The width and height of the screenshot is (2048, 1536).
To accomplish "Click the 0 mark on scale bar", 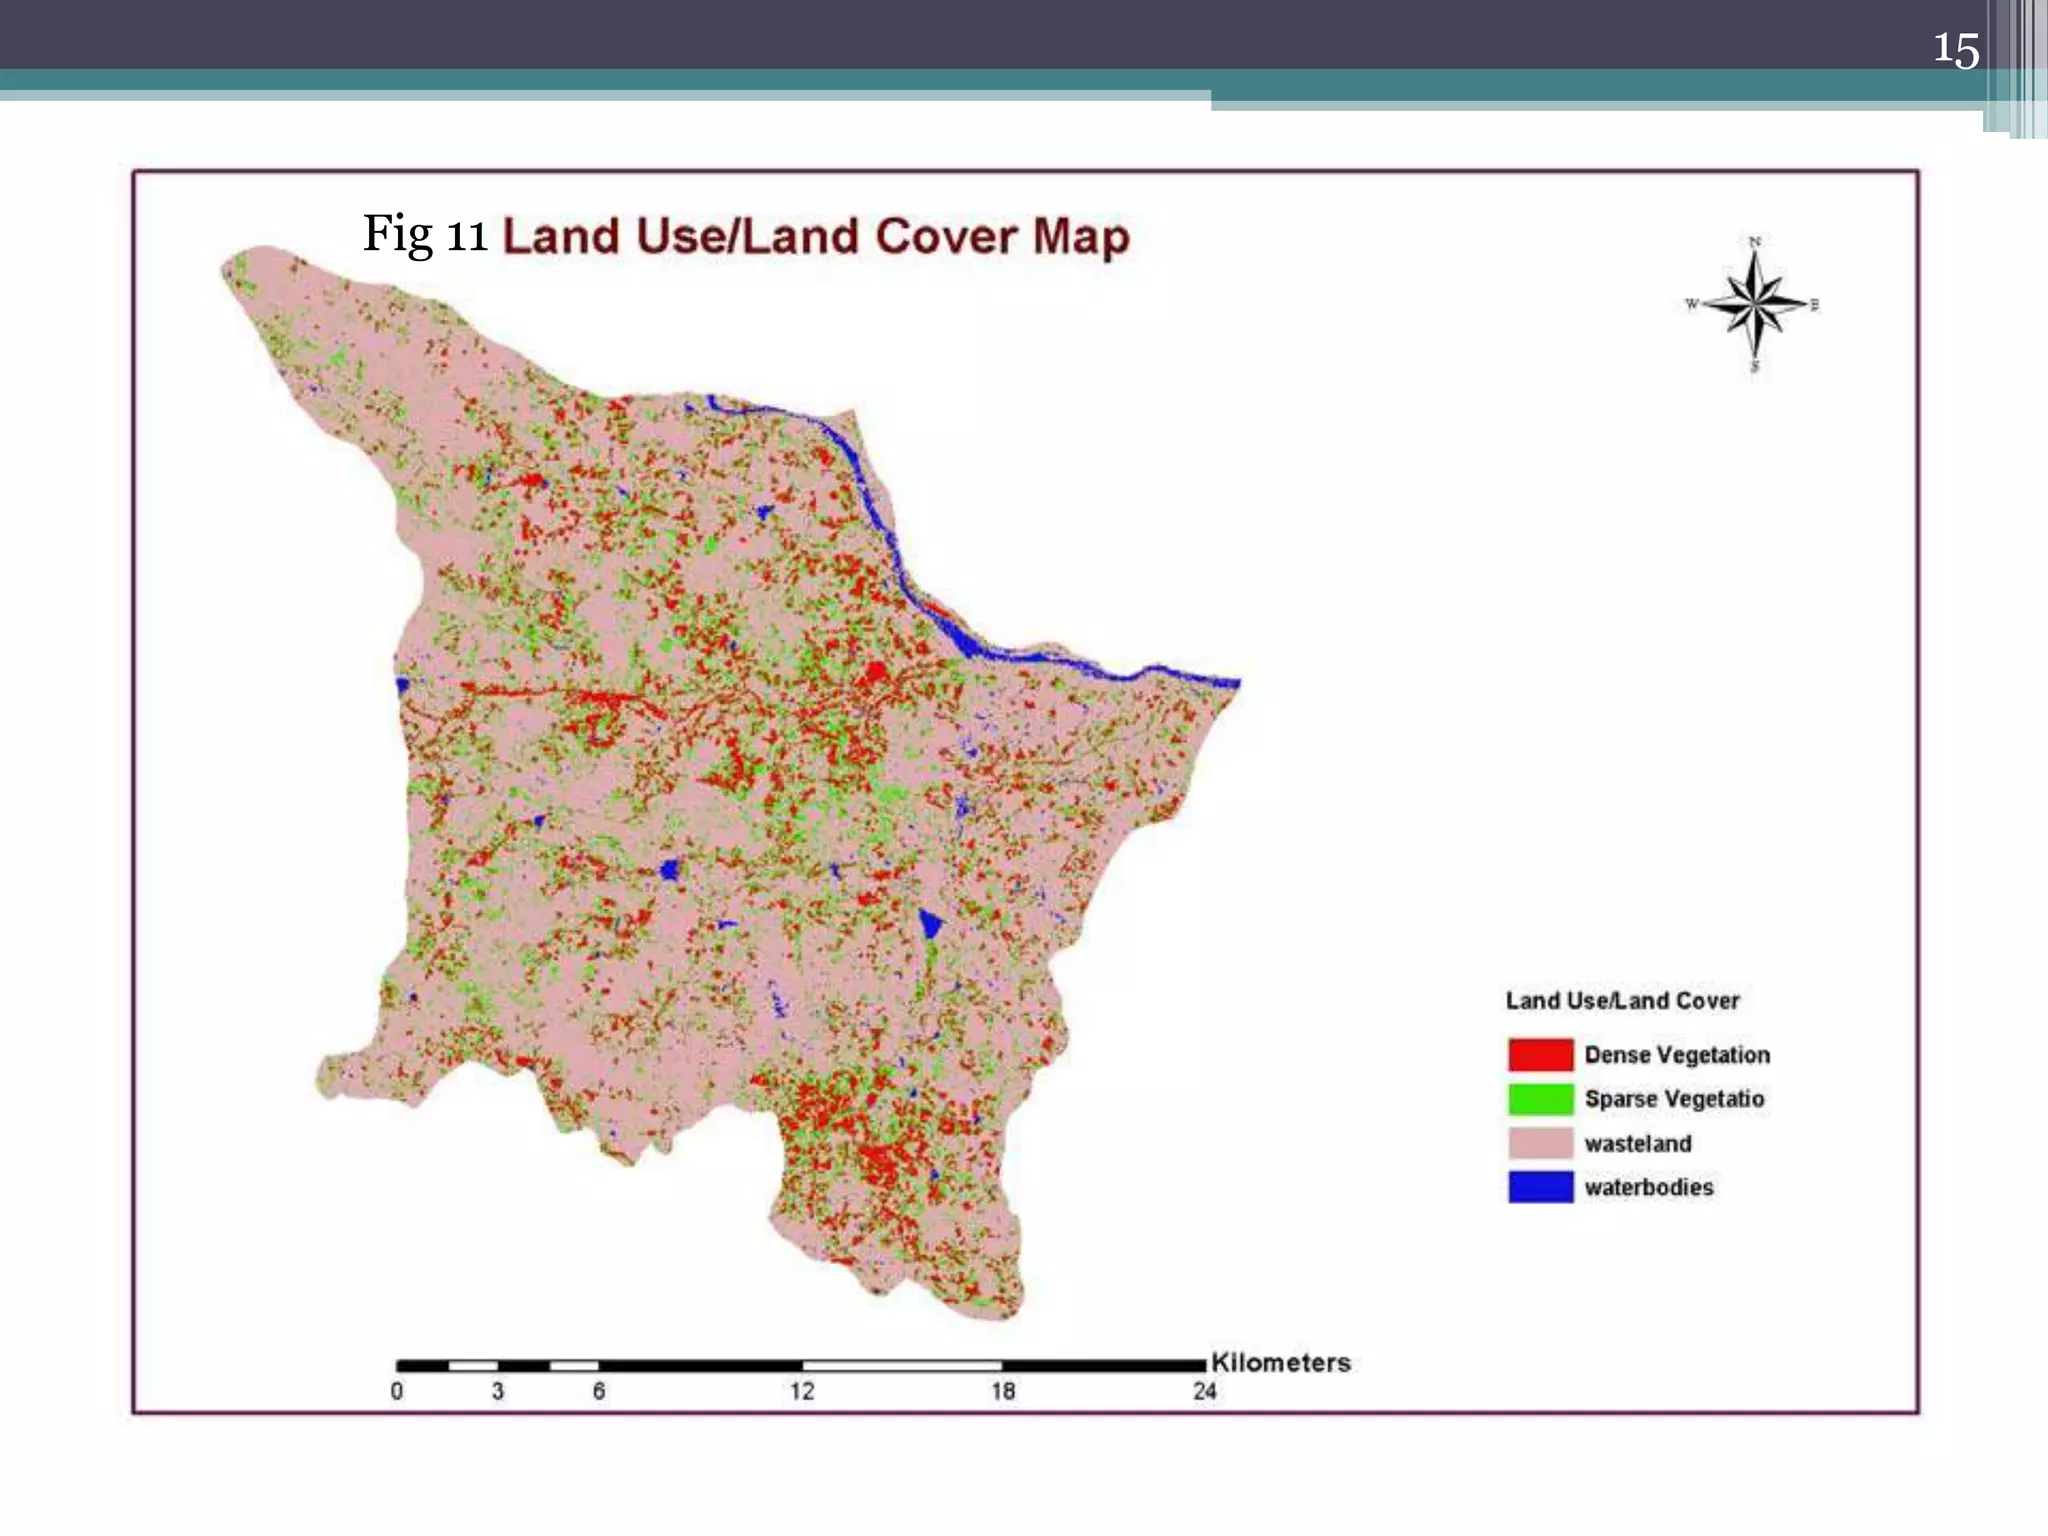I will tap(397, 1391).
